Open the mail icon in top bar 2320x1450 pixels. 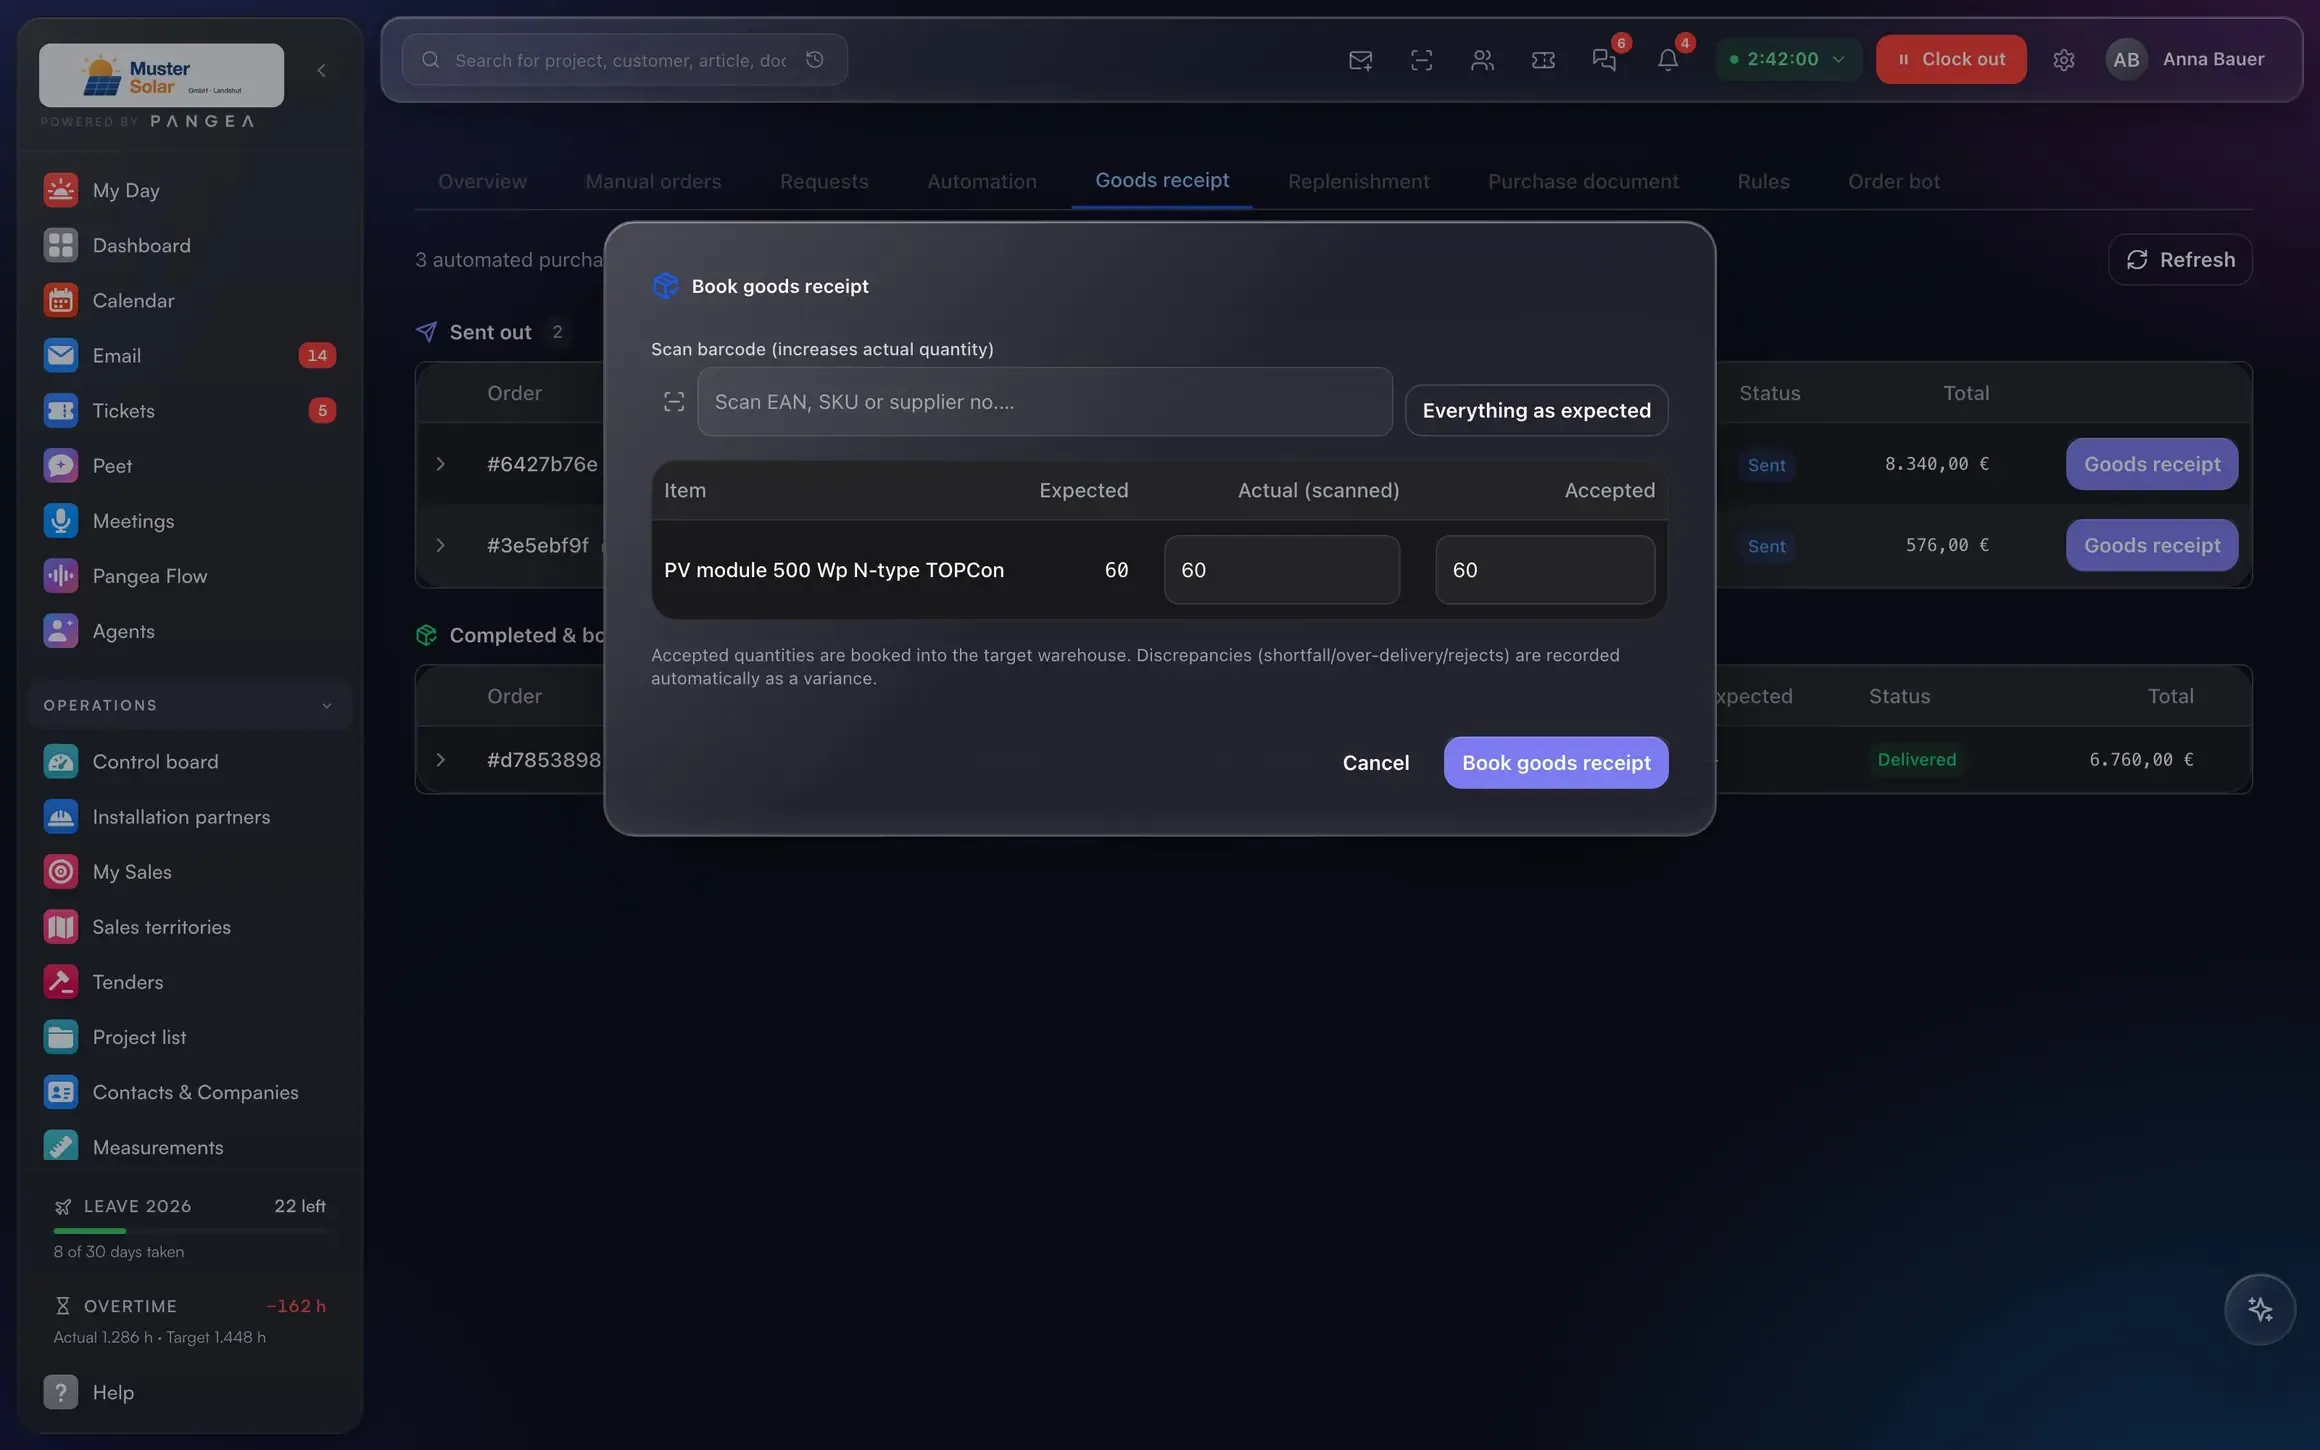click(x=1360, y=60)
